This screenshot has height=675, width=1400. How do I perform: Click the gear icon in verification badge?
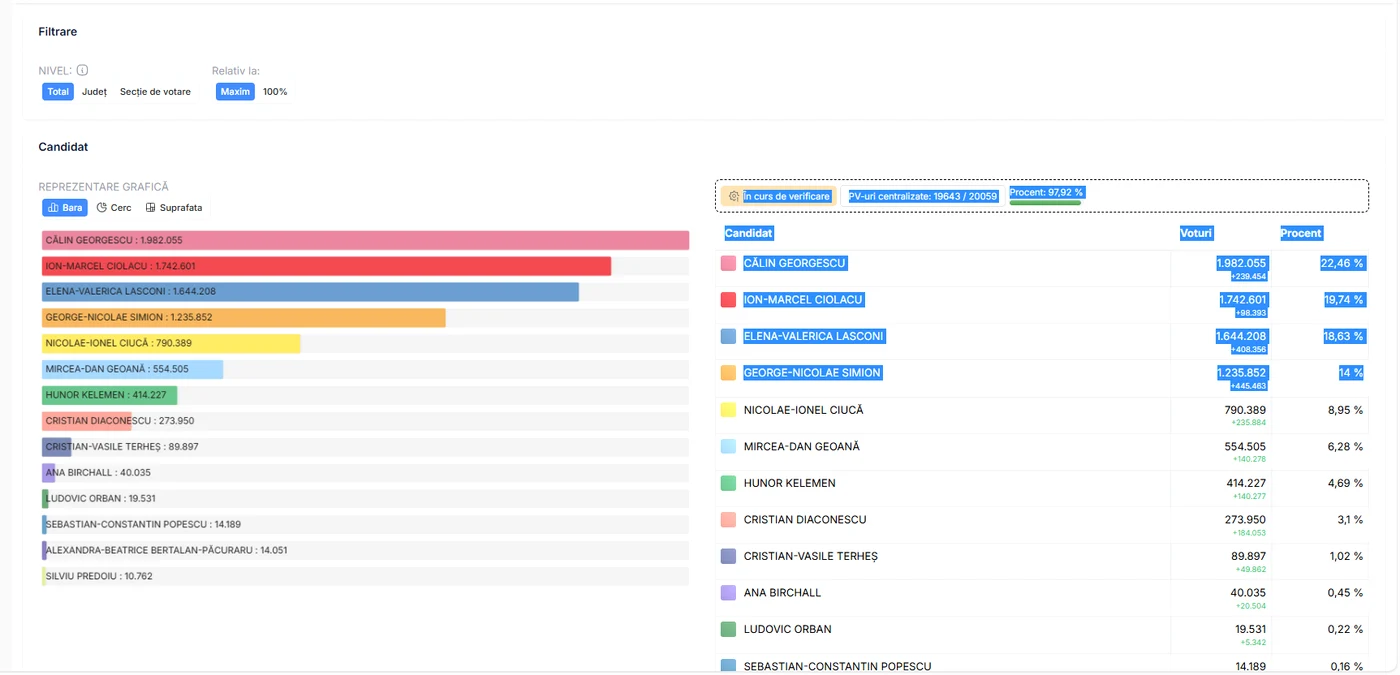(x=734, y=196)
